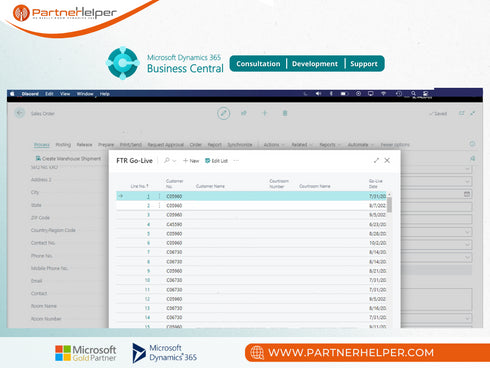
Task: Click line number 1 link
Action: coord(148,196)
